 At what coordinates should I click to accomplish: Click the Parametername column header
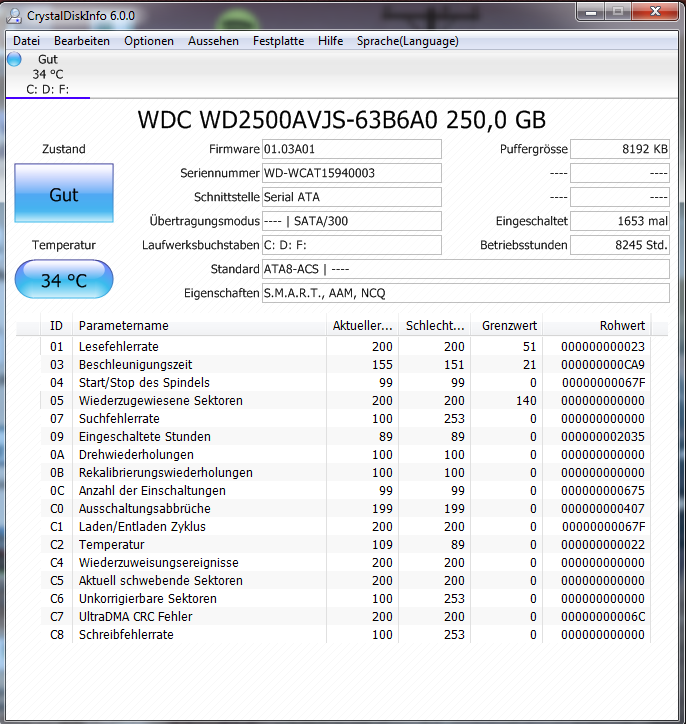(199, 326)
